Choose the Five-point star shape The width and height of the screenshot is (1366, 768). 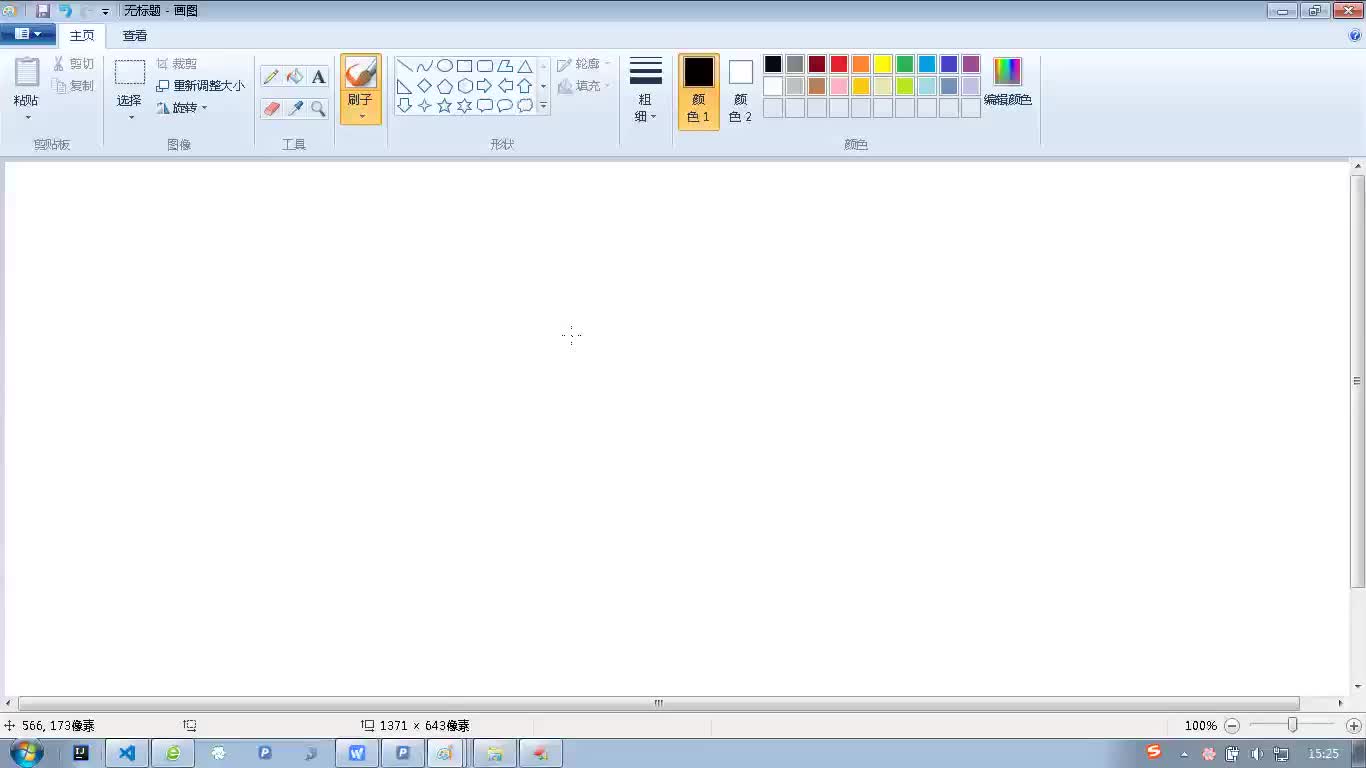(x=445, y=105)
